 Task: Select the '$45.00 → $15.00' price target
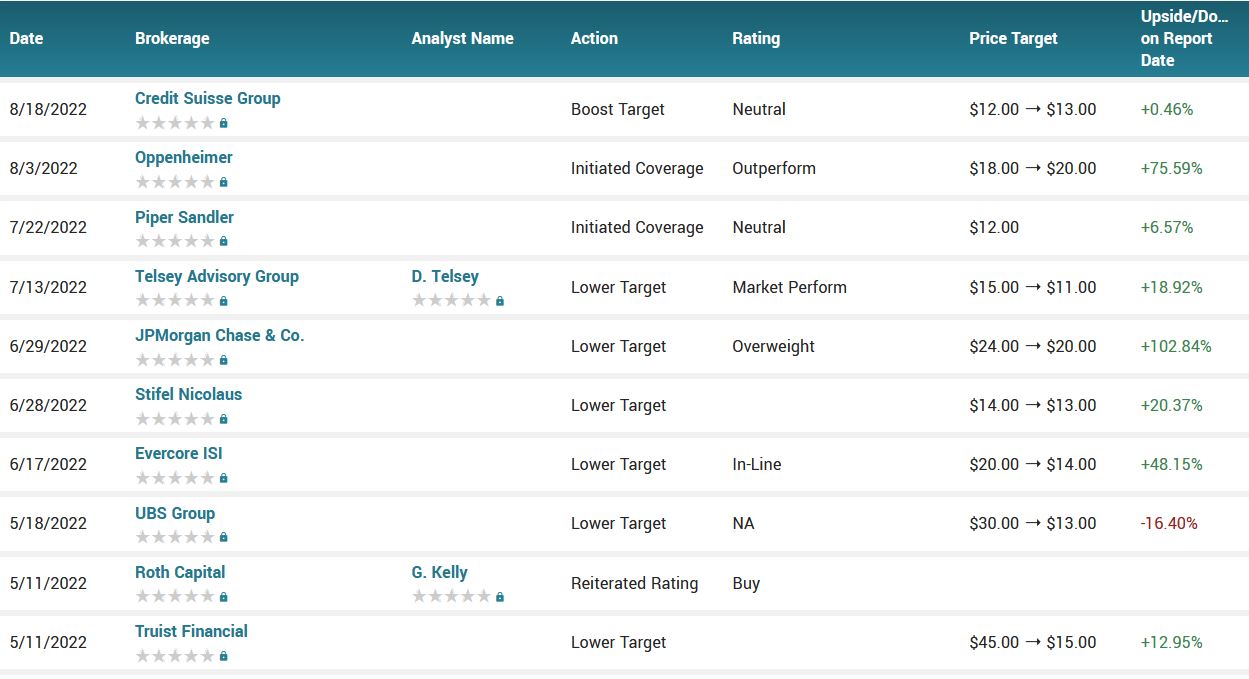(1033, 642)
